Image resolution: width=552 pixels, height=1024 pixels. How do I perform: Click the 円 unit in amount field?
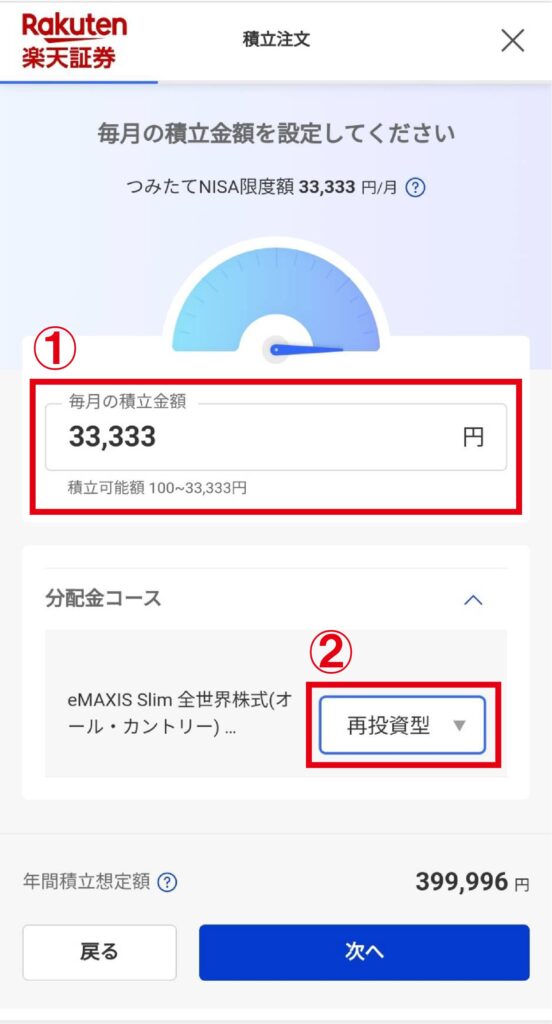click(474, 437)
